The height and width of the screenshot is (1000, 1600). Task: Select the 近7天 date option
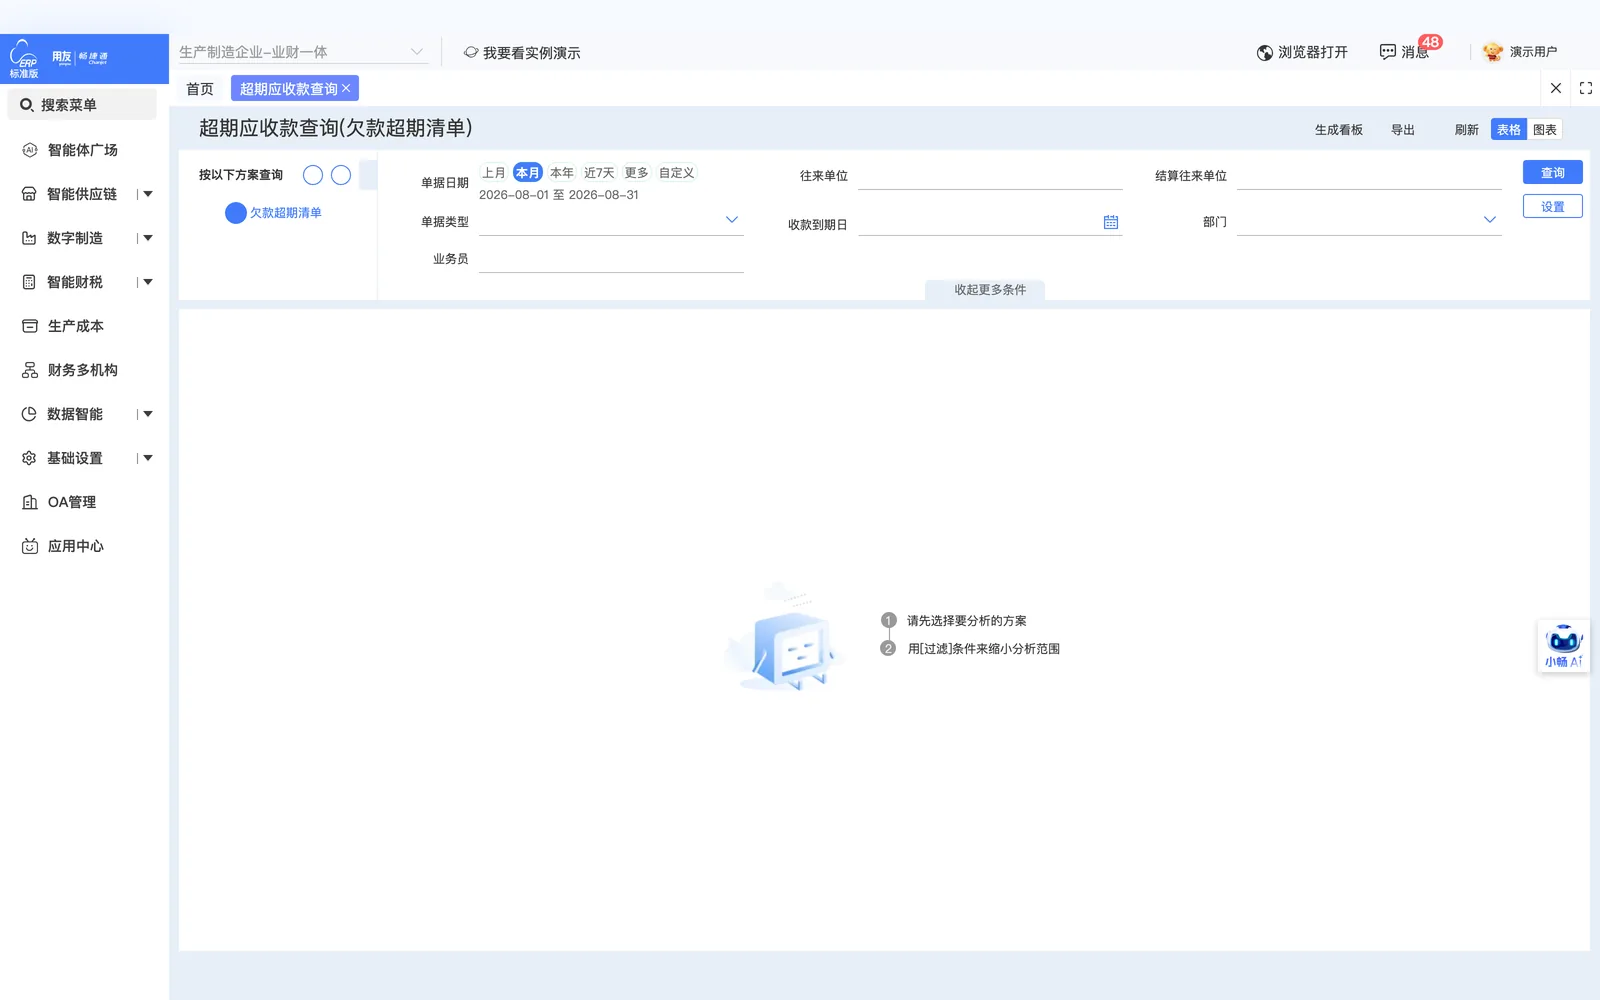click(x=599, y=173)
